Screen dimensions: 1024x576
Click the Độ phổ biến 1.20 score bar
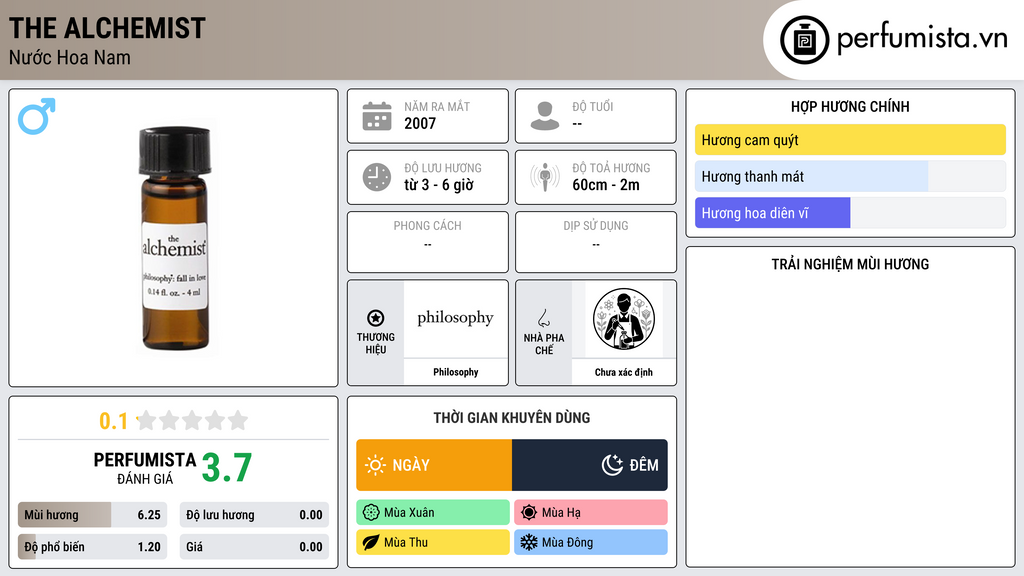(x=93, y=547)
